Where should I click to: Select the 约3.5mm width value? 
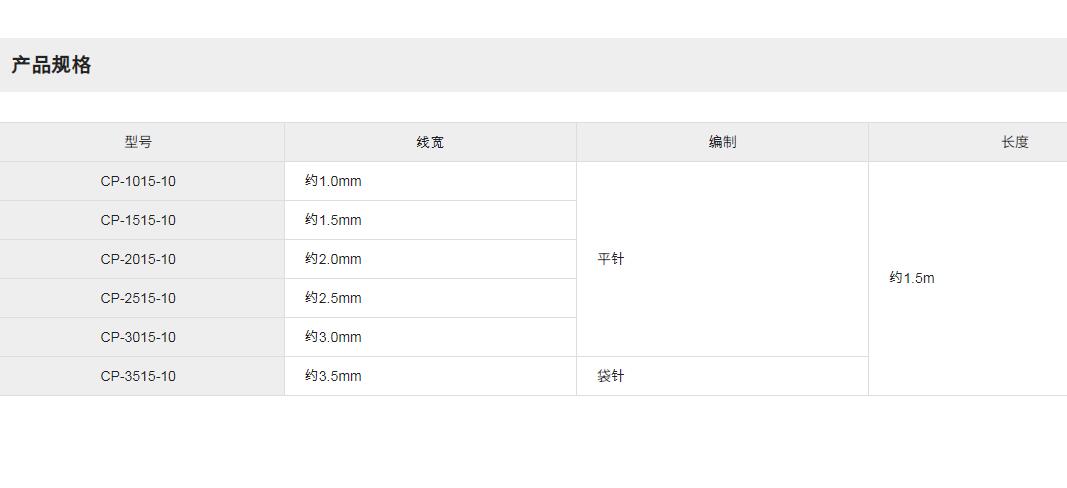pyautogui.click(x=334, y=376)
